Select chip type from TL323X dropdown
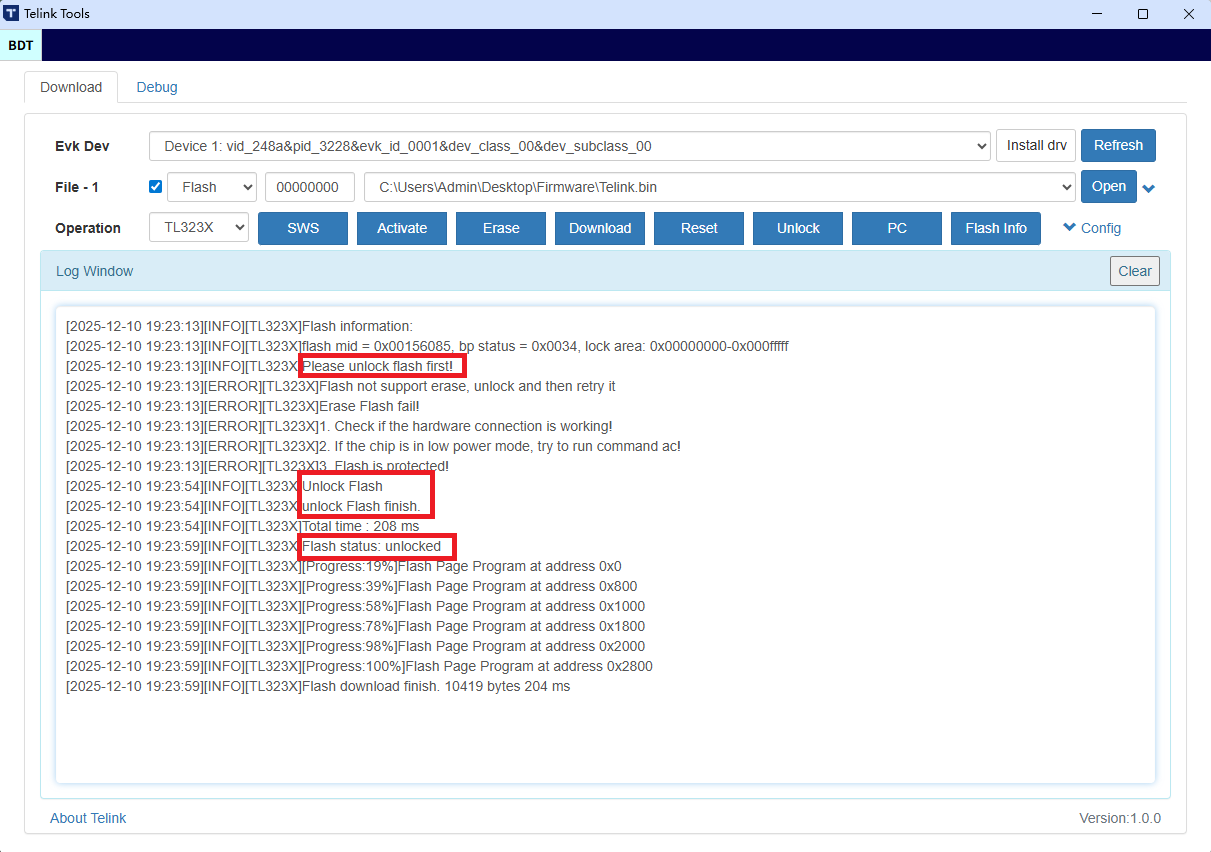 199,228
